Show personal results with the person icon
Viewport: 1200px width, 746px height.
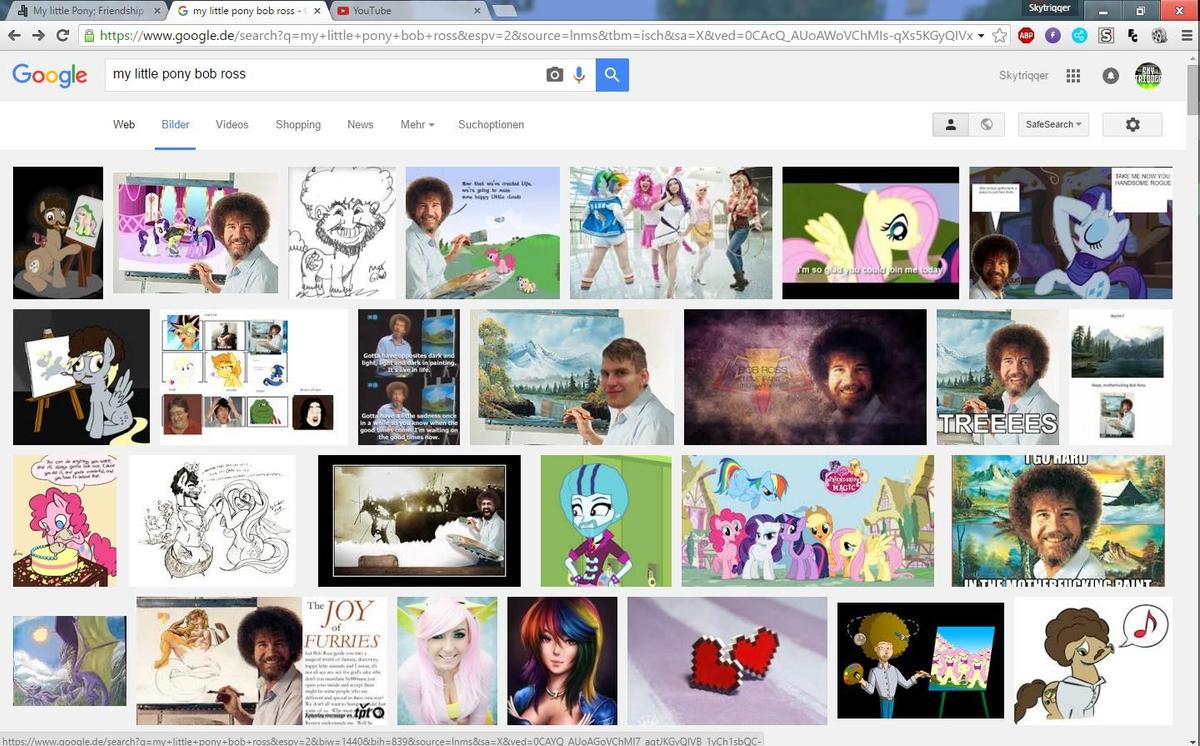[950, 124]
